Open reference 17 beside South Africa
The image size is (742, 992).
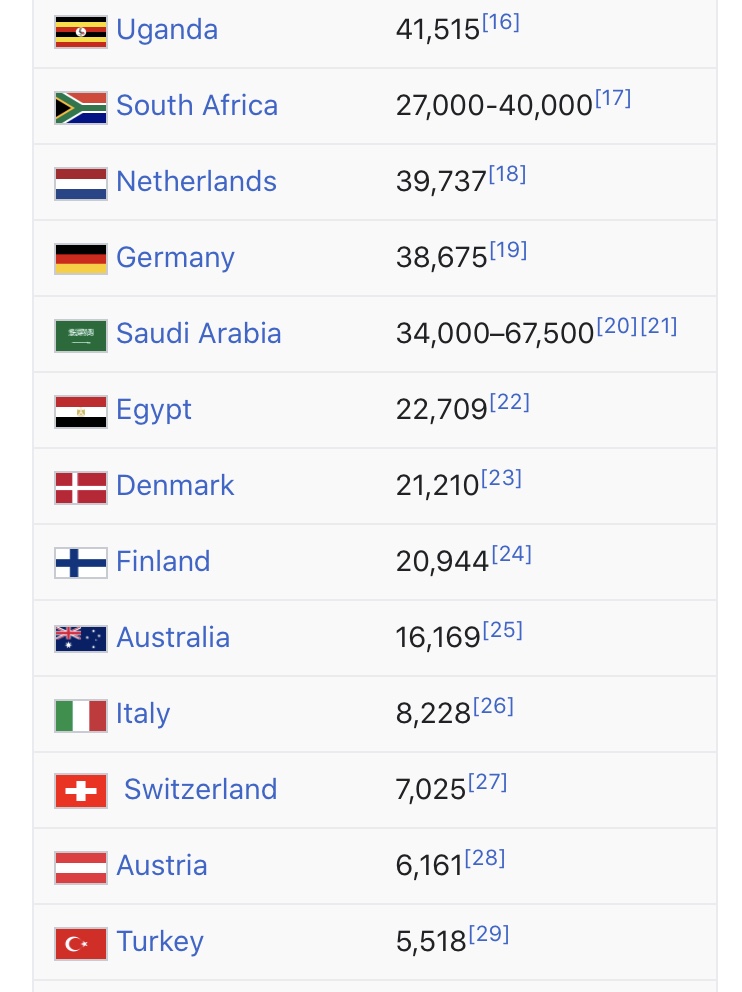pyautogui.click(x=613, y=98)
